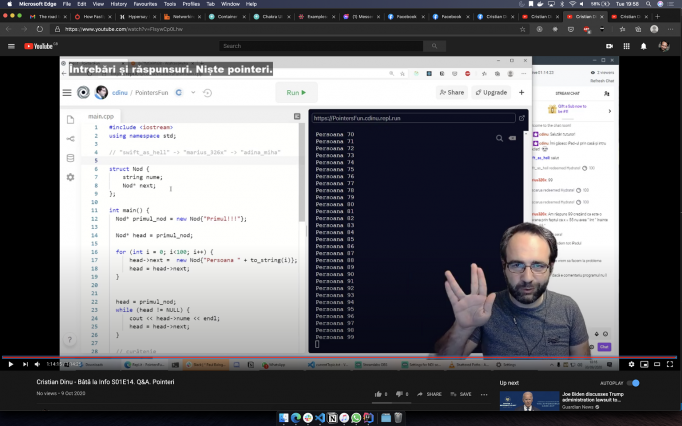Image resolution: width=682 pixels, height=426 pixels.
Task: Open Spotlight search in the menu bar
Action: coord(649,4)
